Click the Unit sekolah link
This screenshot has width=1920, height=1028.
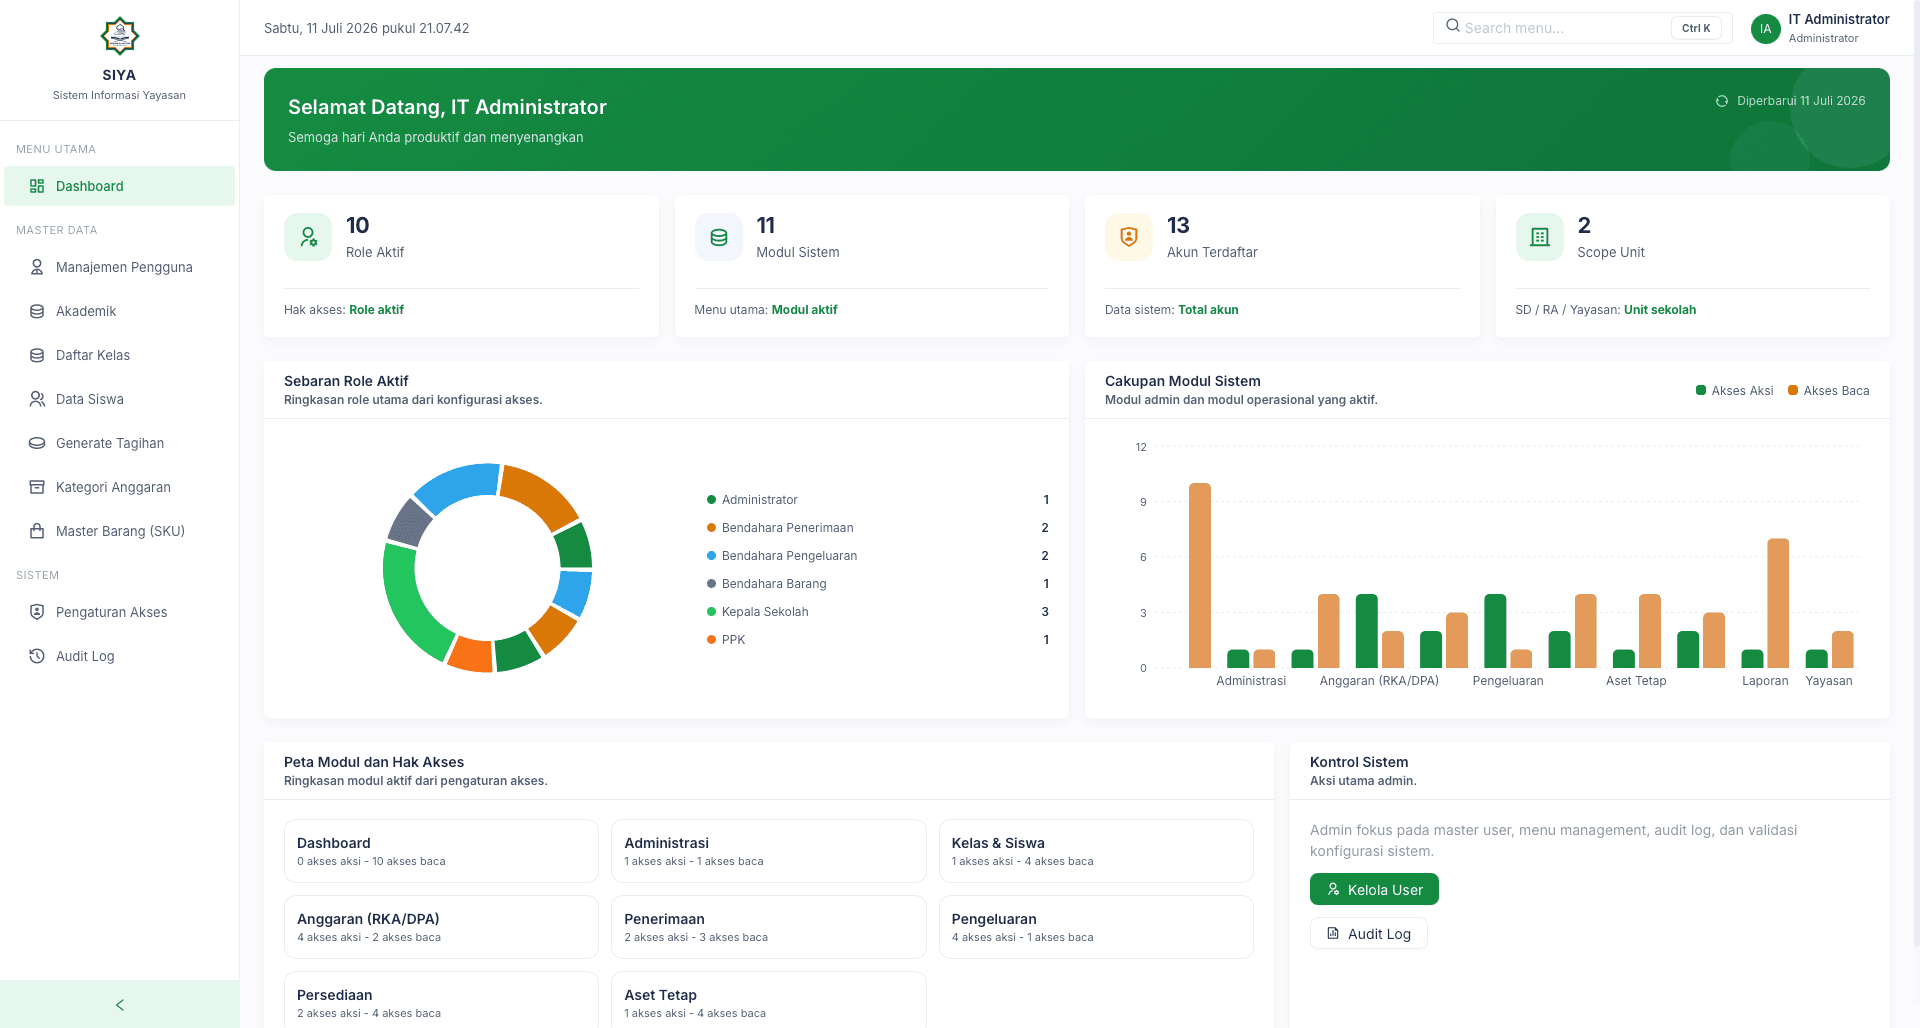pos(1660,310)
